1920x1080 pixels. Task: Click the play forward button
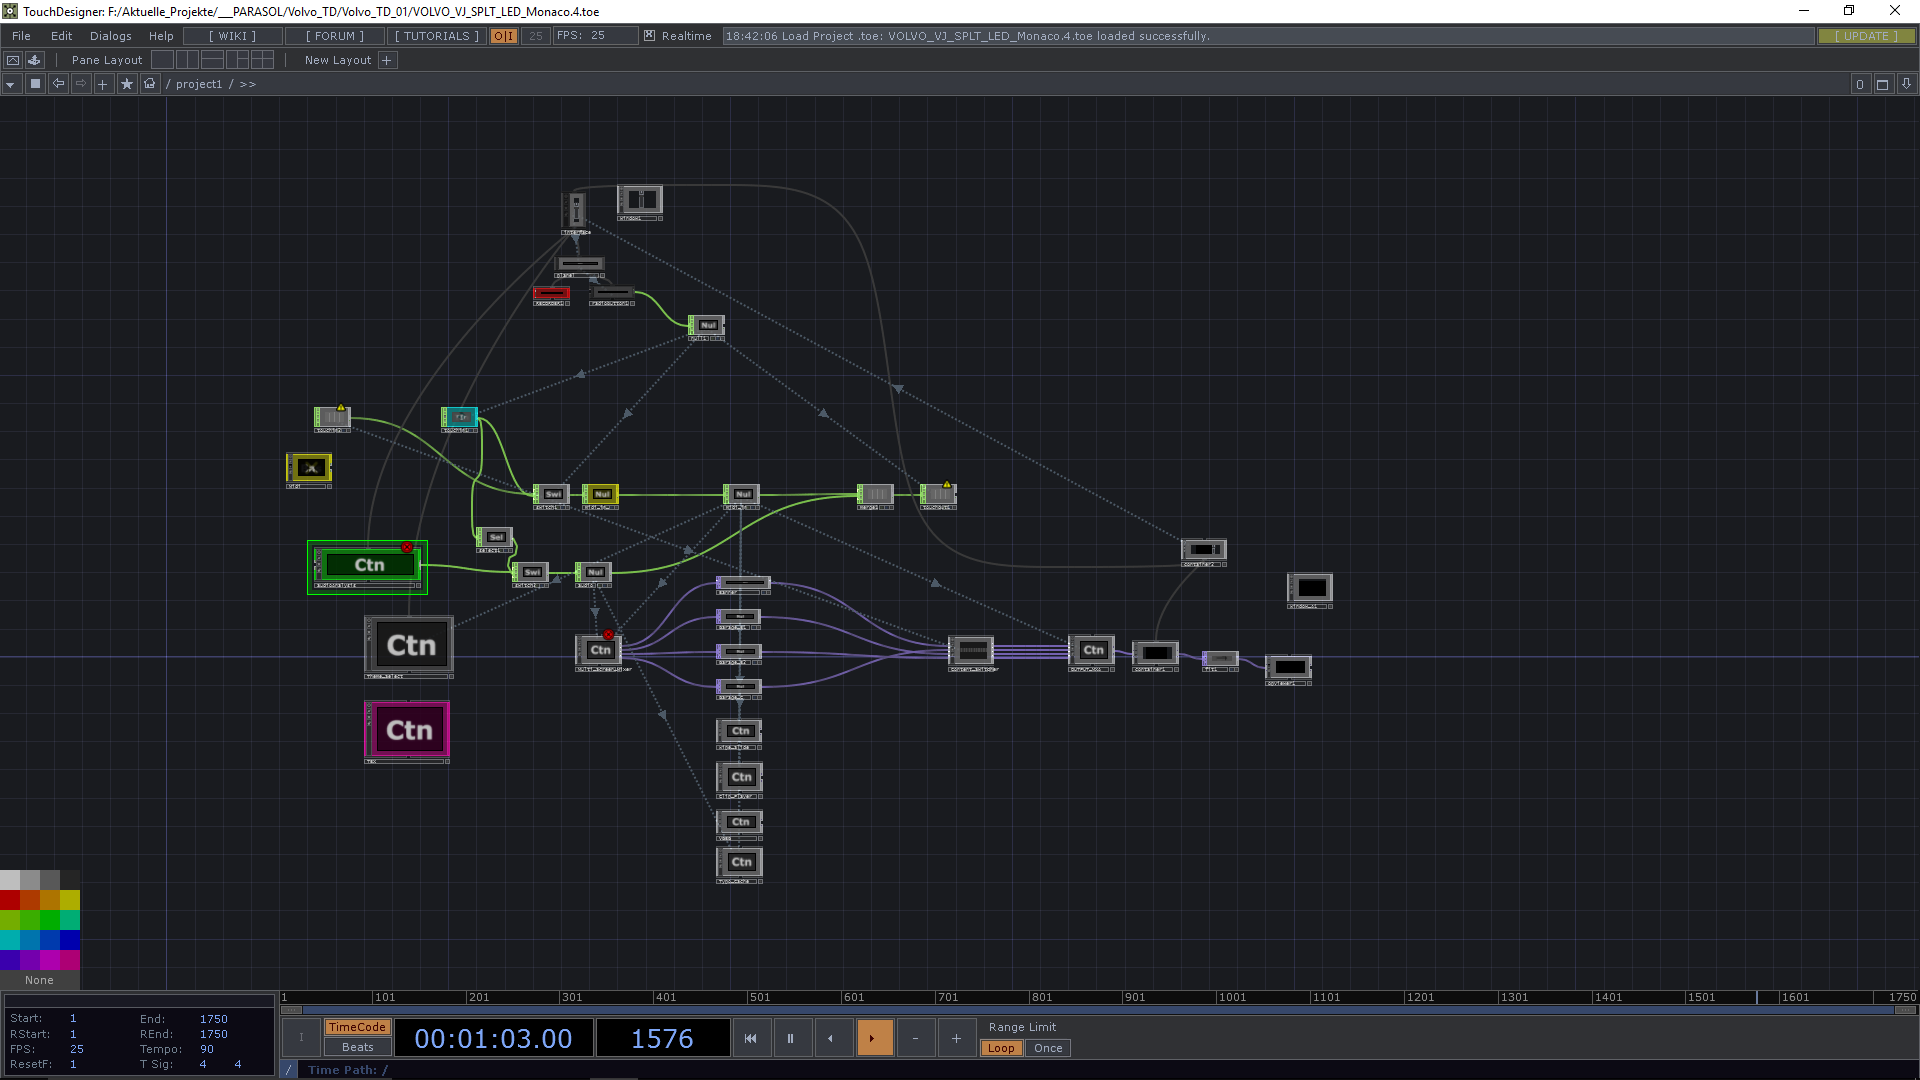point(873,1038)
